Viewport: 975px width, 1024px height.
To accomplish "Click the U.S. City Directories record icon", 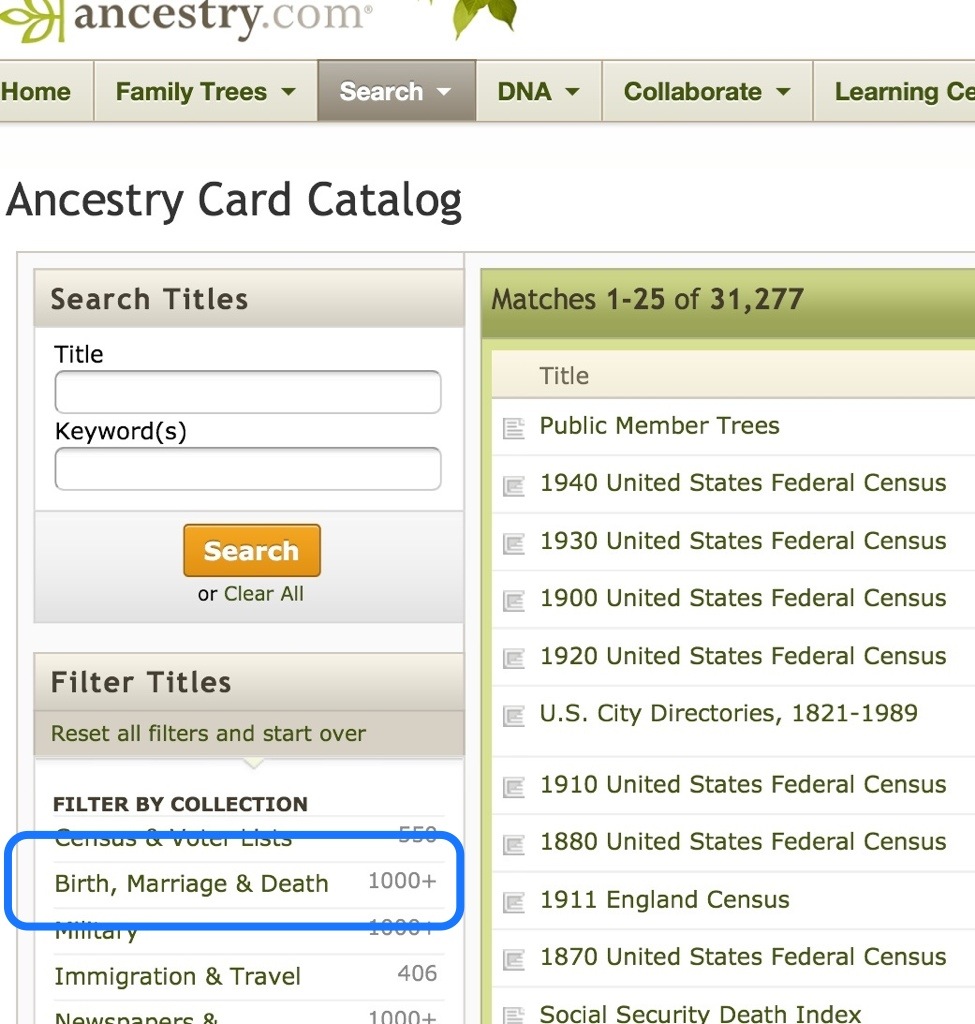I will coord(513,716).
